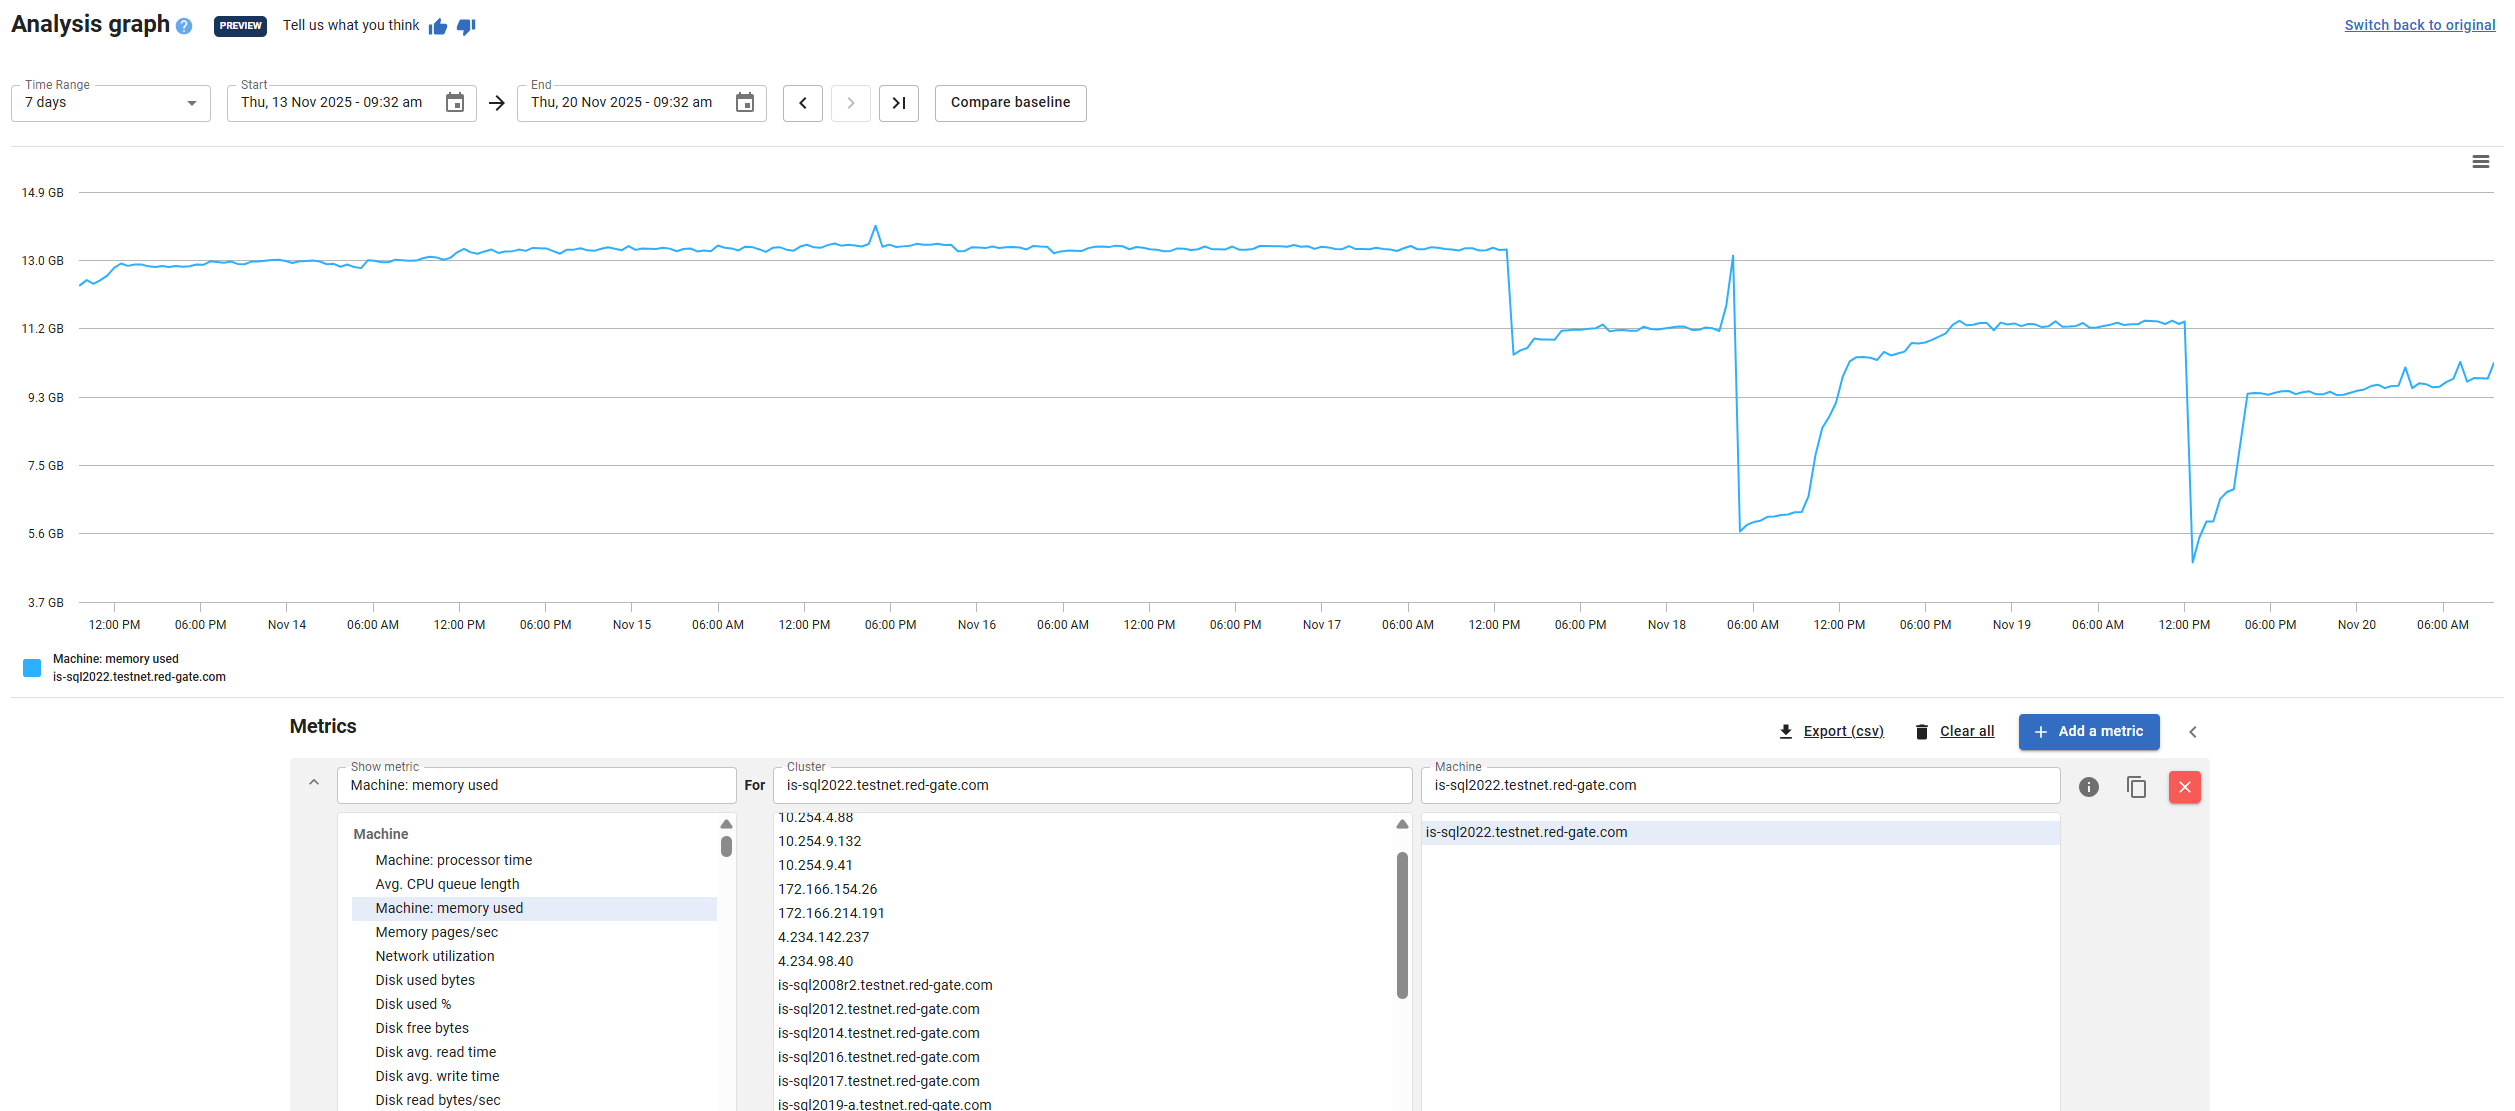
Task: Open the chart hamburger menu
Action: pos(2480,162)
